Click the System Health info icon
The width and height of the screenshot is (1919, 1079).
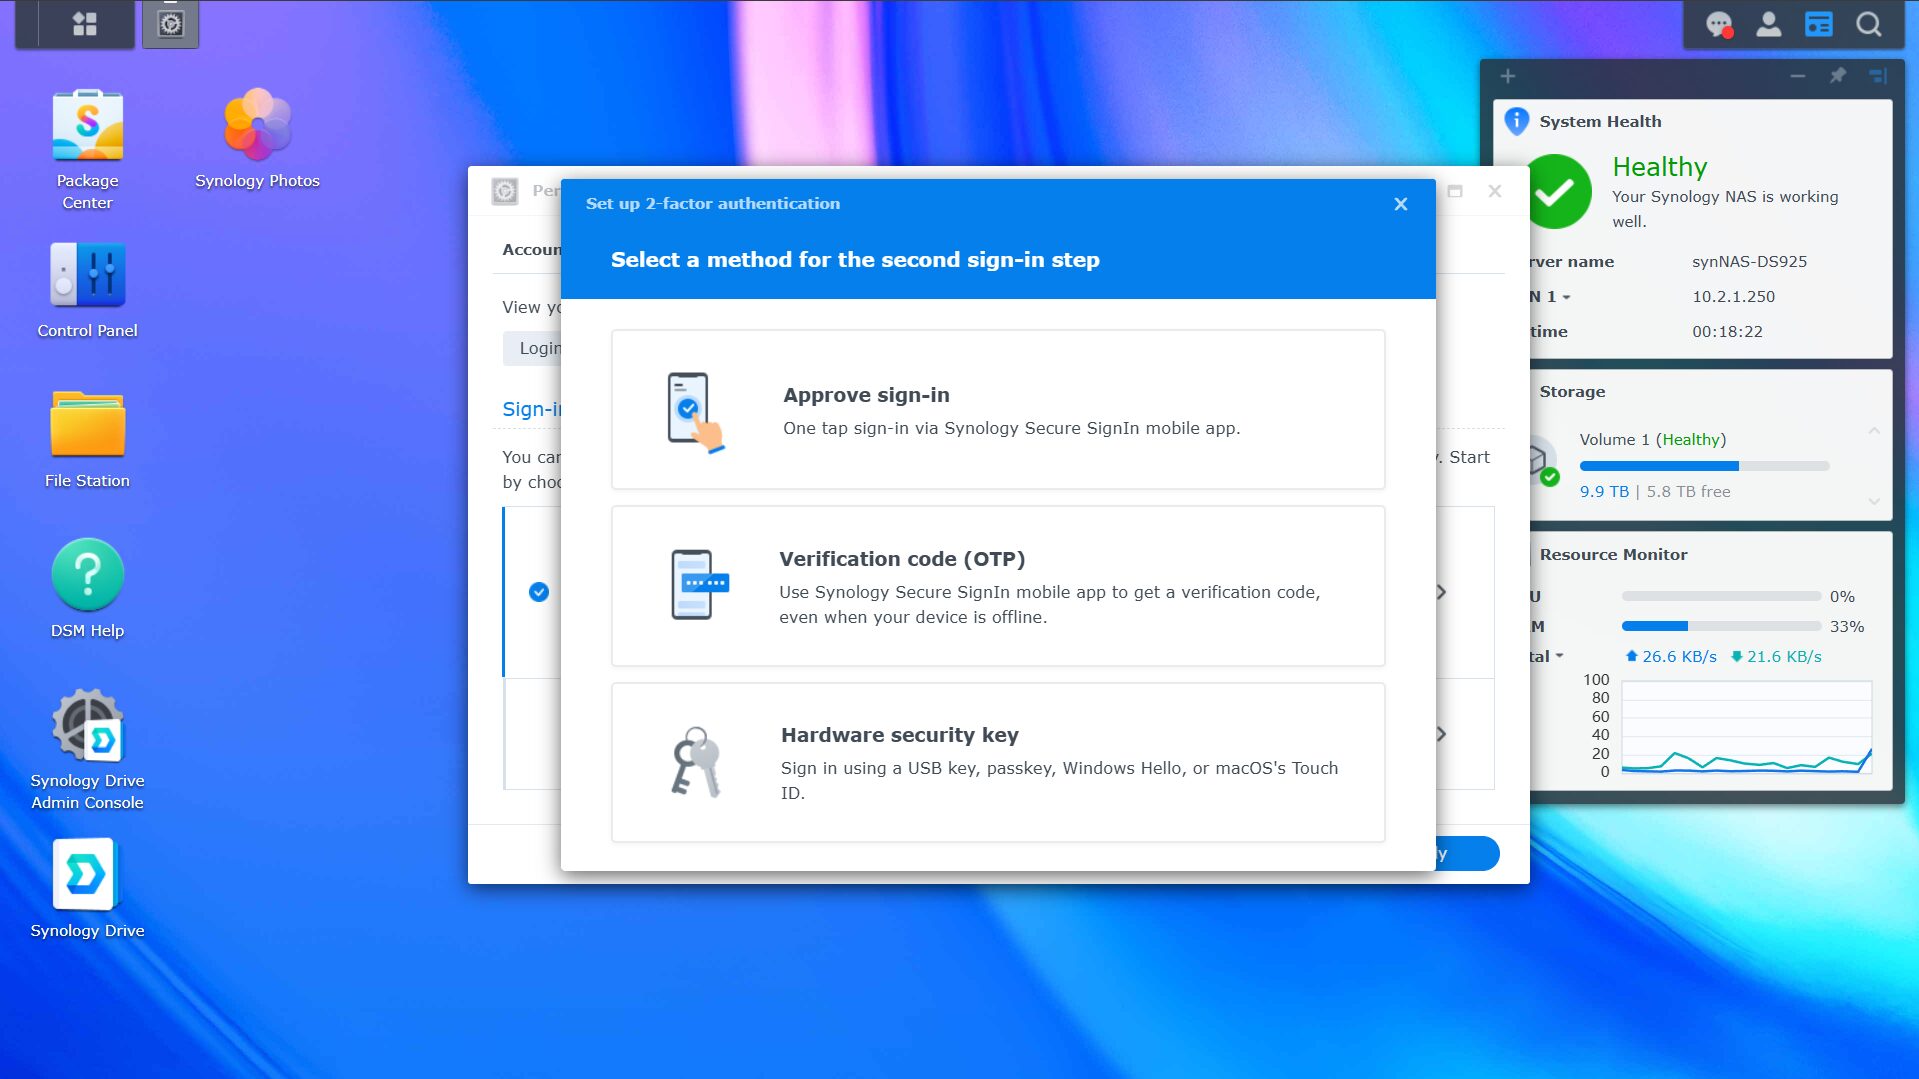(x=1517, y=121)
